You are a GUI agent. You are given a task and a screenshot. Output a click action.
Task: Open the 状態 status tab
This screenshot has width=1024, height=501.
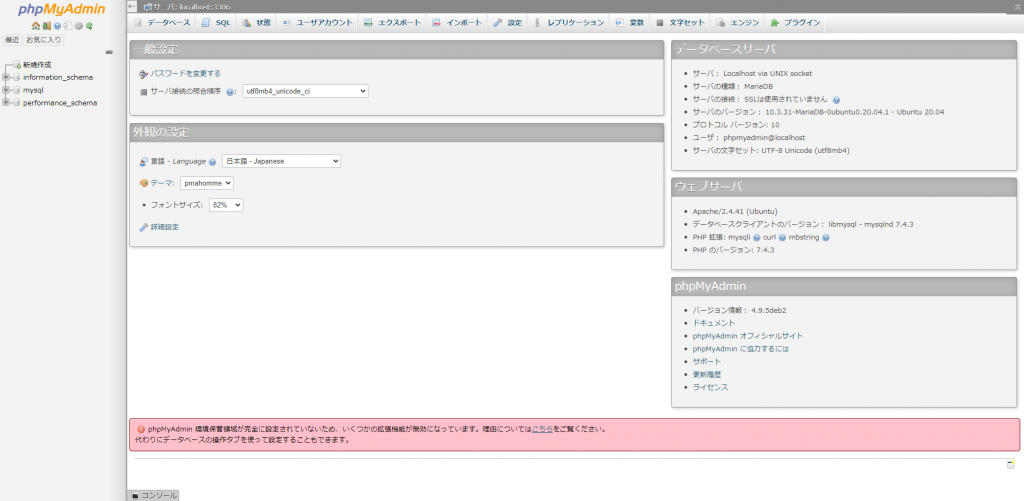[256, 23]
